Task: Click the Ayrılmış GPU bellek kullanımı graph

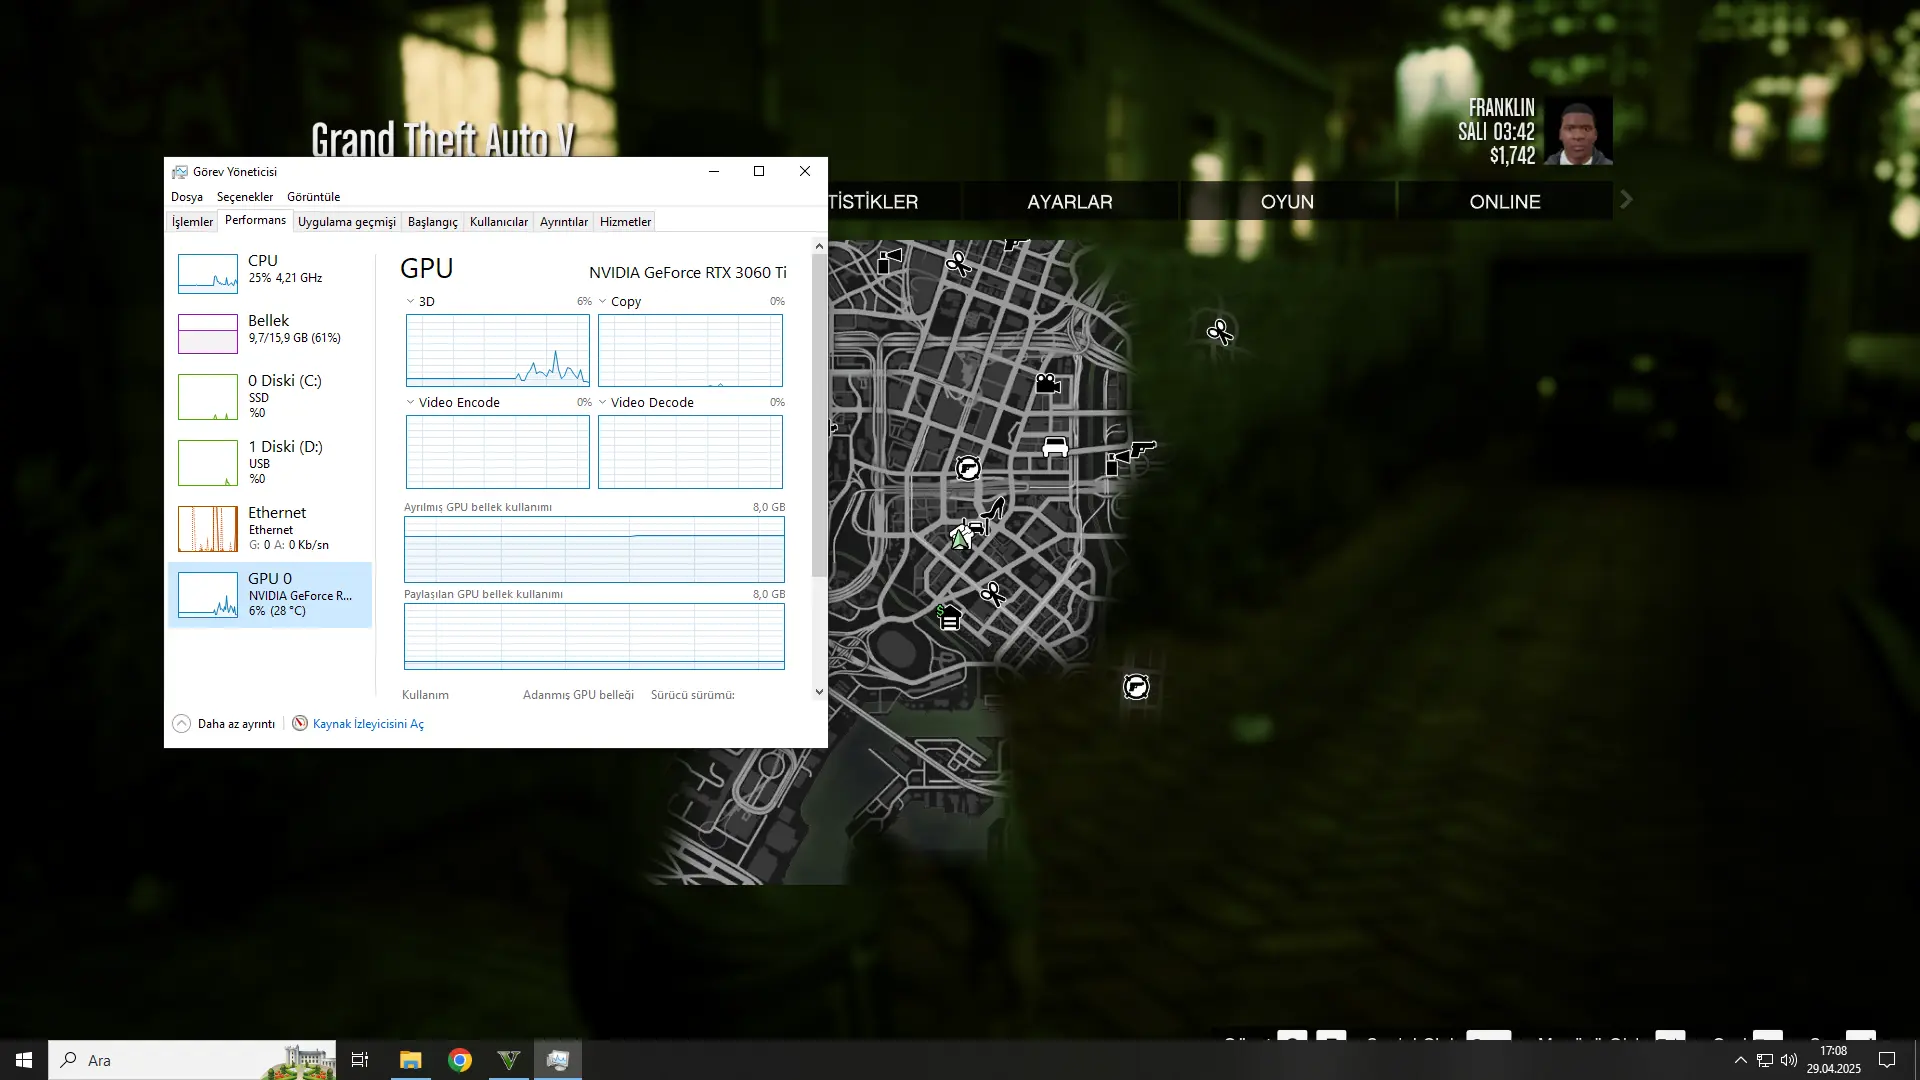Action: (594, 549)
